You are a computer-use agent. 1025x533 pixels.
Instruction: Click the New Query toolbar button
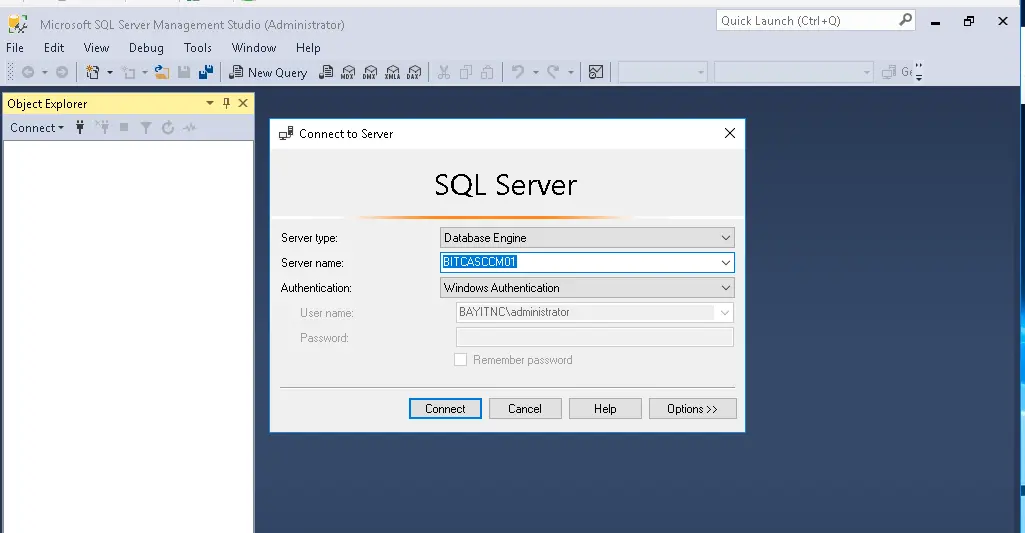pos(268,73)
